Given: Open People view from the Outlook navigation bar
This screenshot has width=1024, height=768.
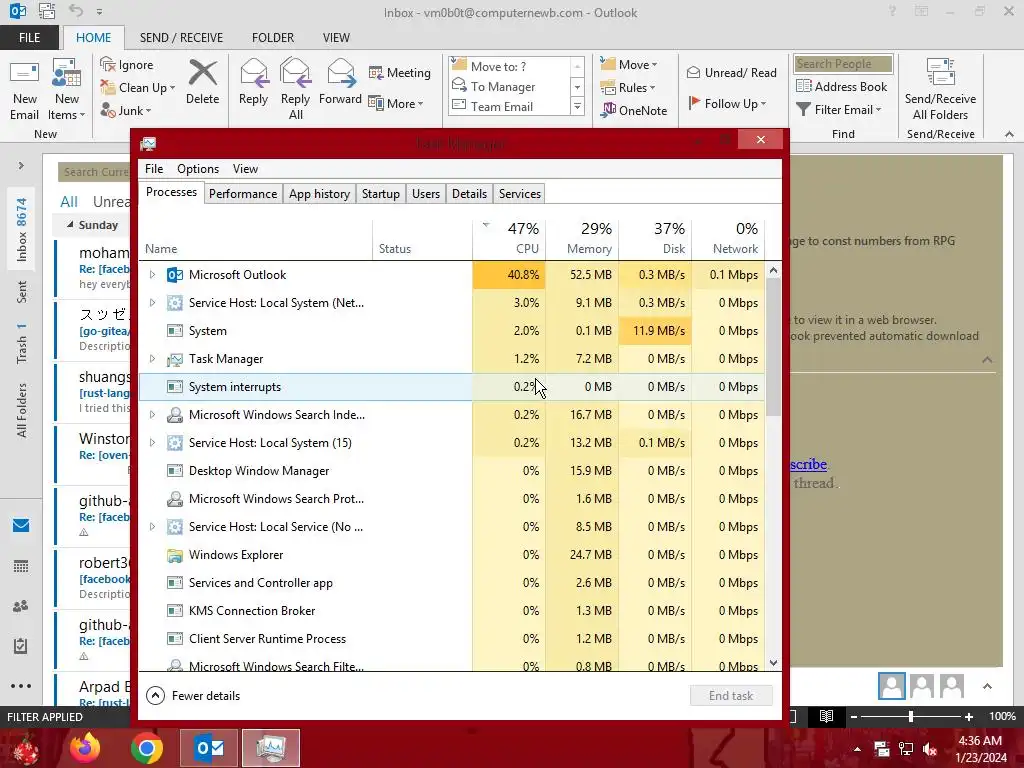Looking at the screenshot, I should point(21,606).
